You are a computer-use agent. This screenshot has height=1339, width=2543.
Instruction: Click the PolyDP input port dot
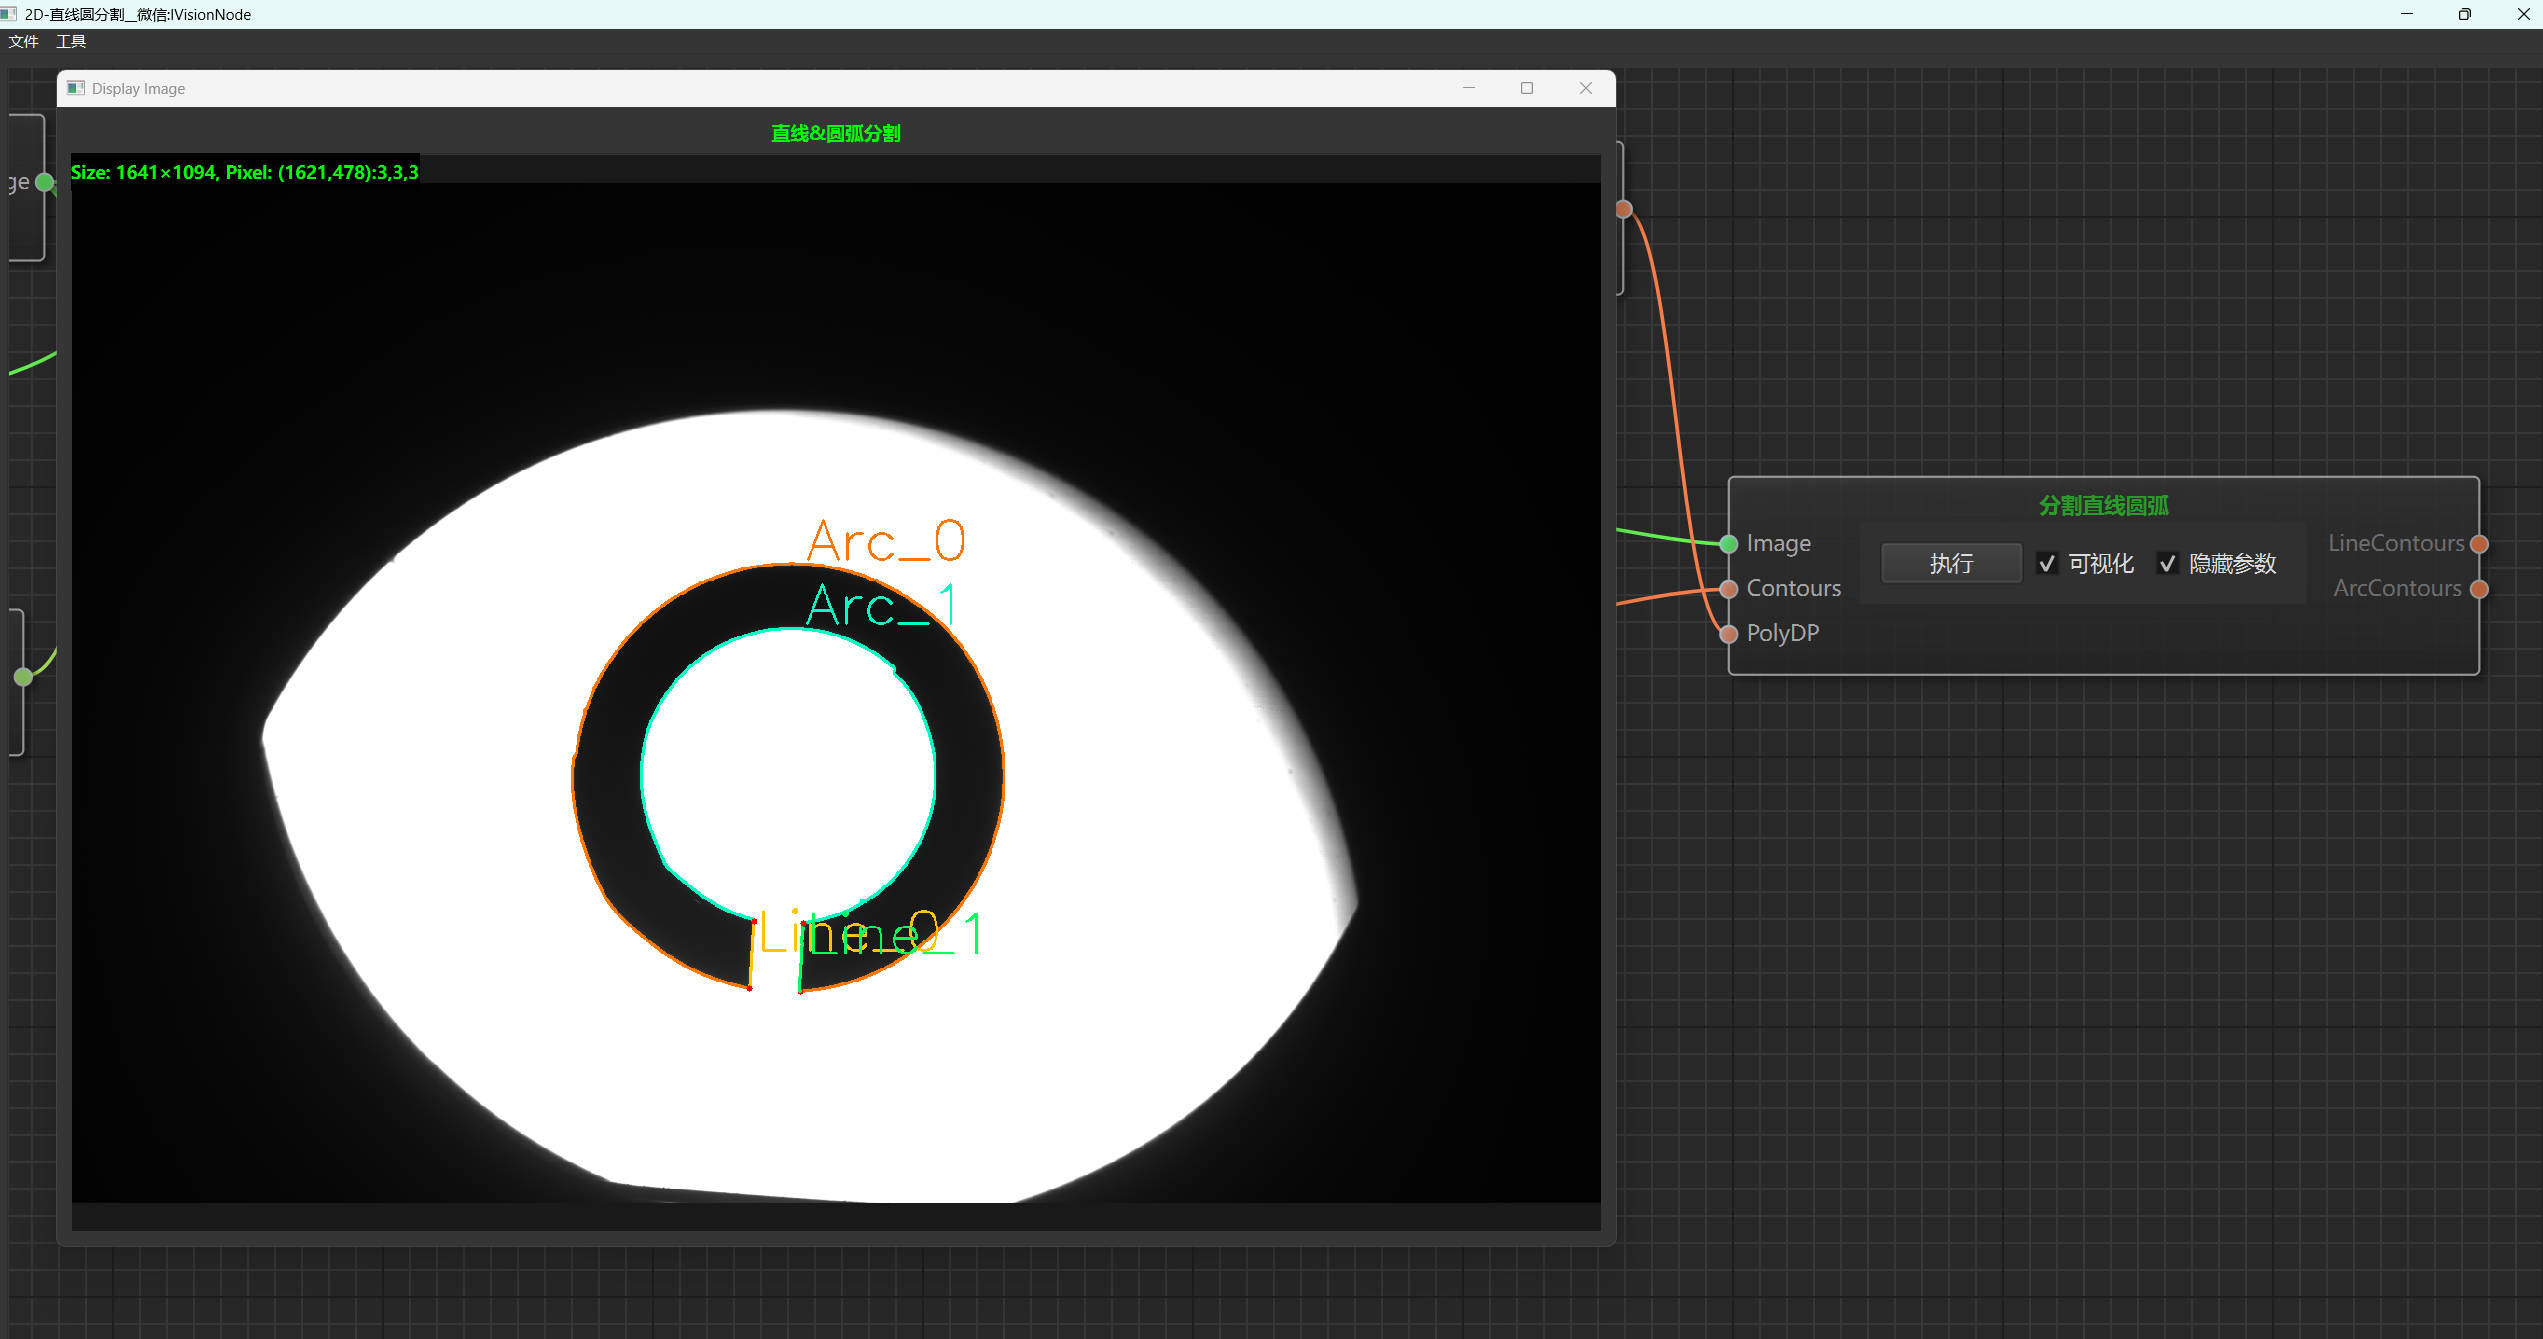[x=1728, y=633]
